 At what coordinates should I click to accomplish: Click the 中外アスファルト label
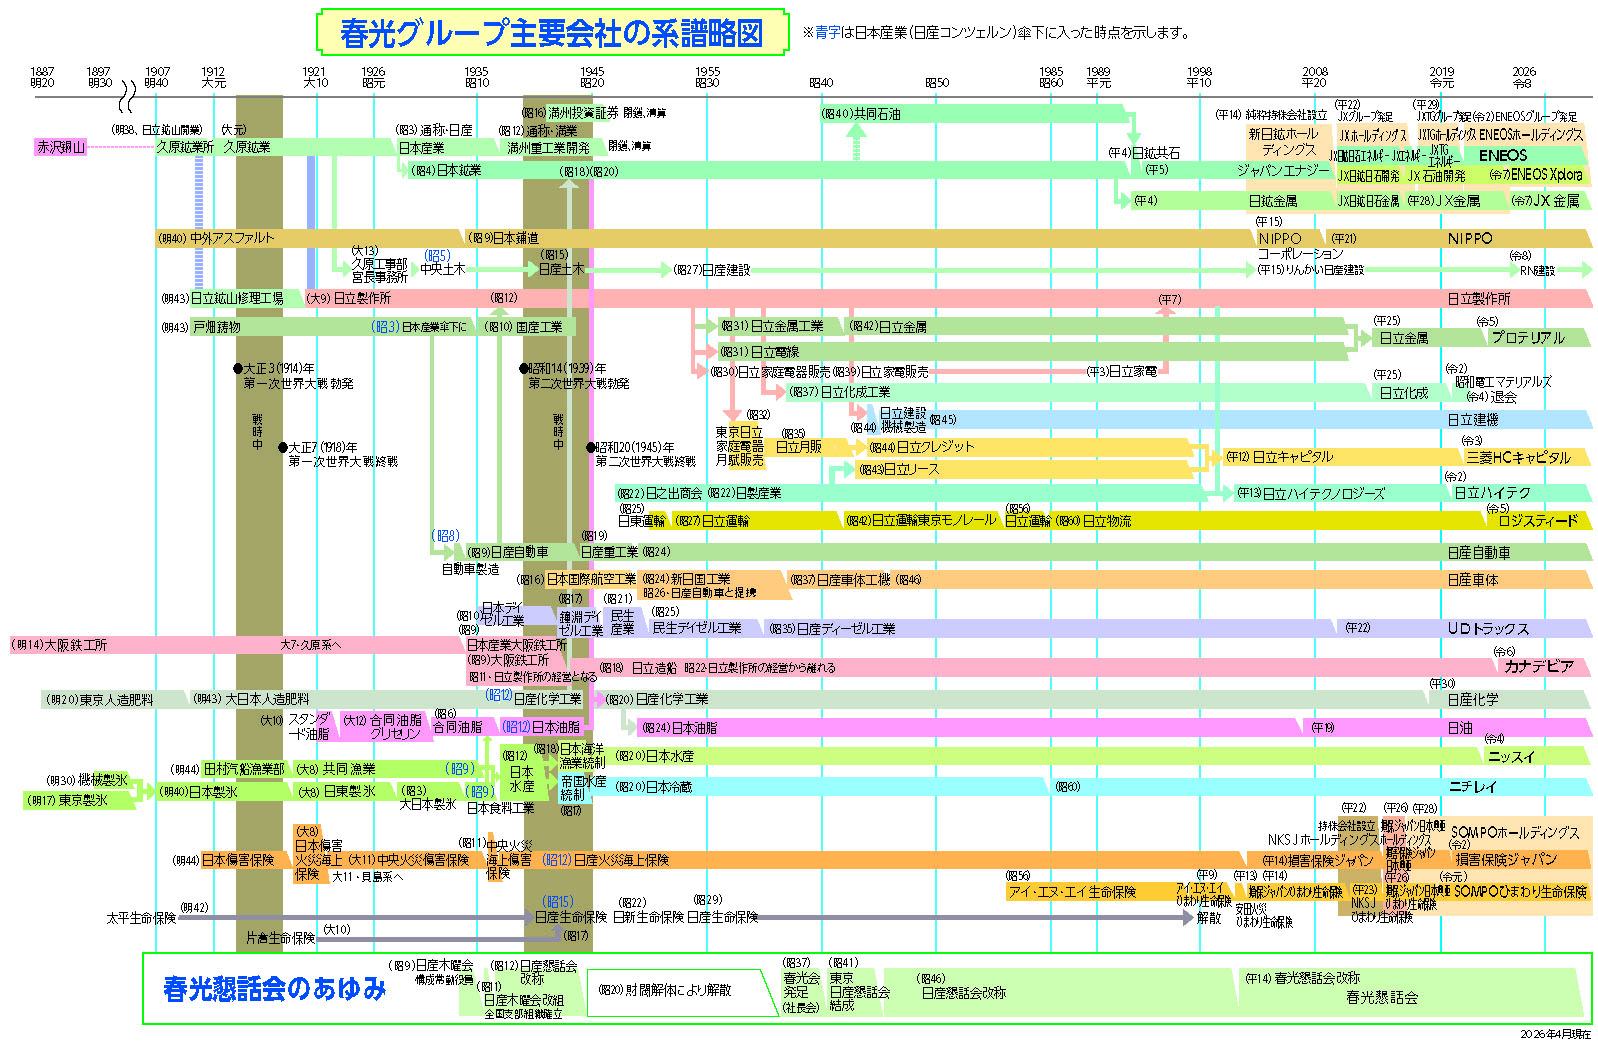pos(231,238)
